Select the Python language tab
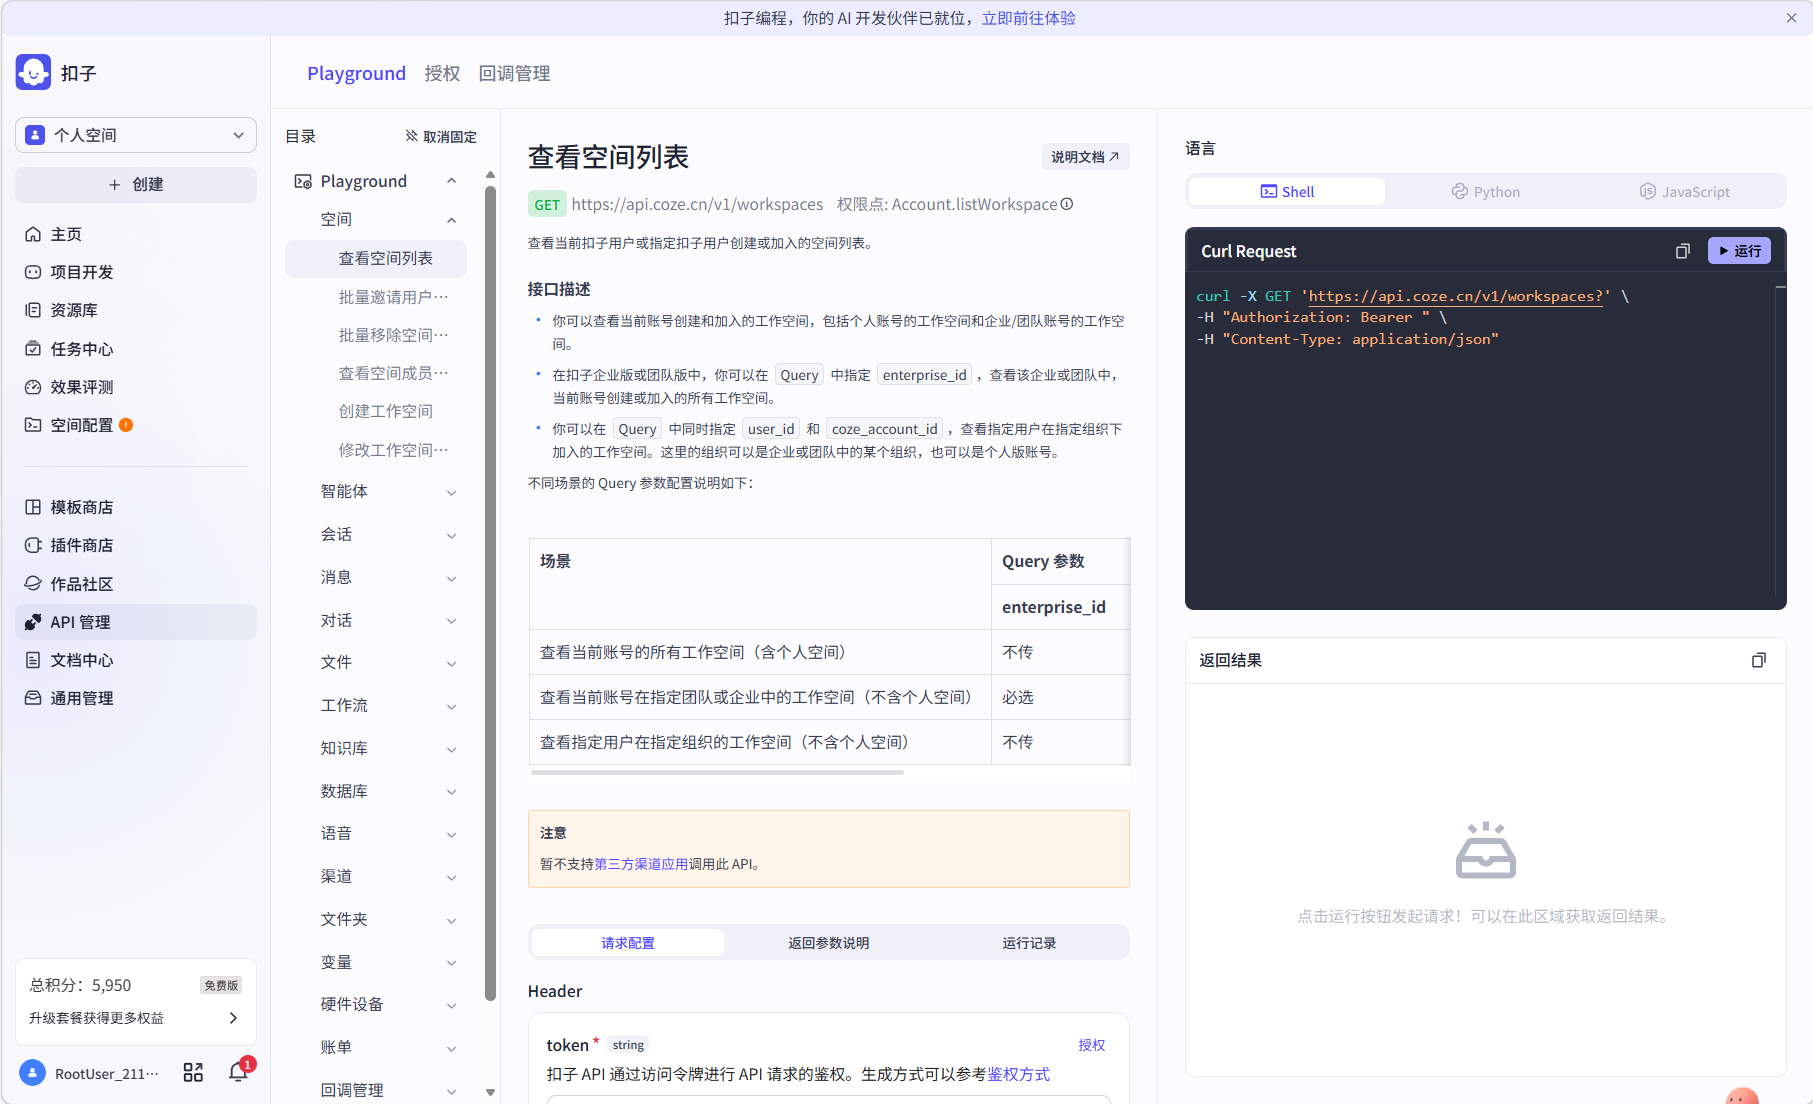1813x1104 pixels. pyautogui.click(x=1485, y=192)
